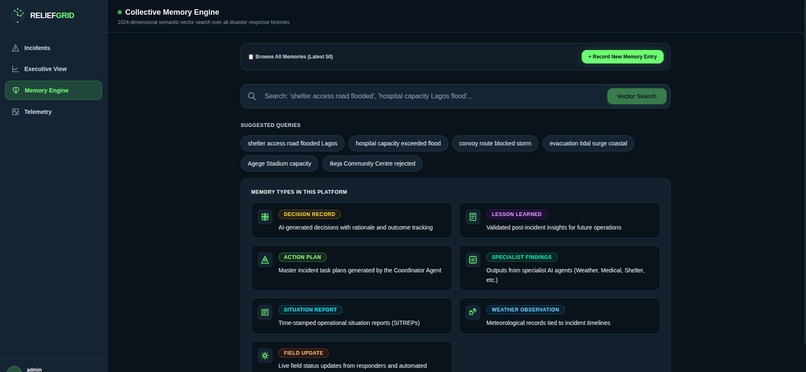This screenshot has height=372, width=806.
Task: Click 'Meteorological records tied to incident timelines' text
Action: point(548,323)
